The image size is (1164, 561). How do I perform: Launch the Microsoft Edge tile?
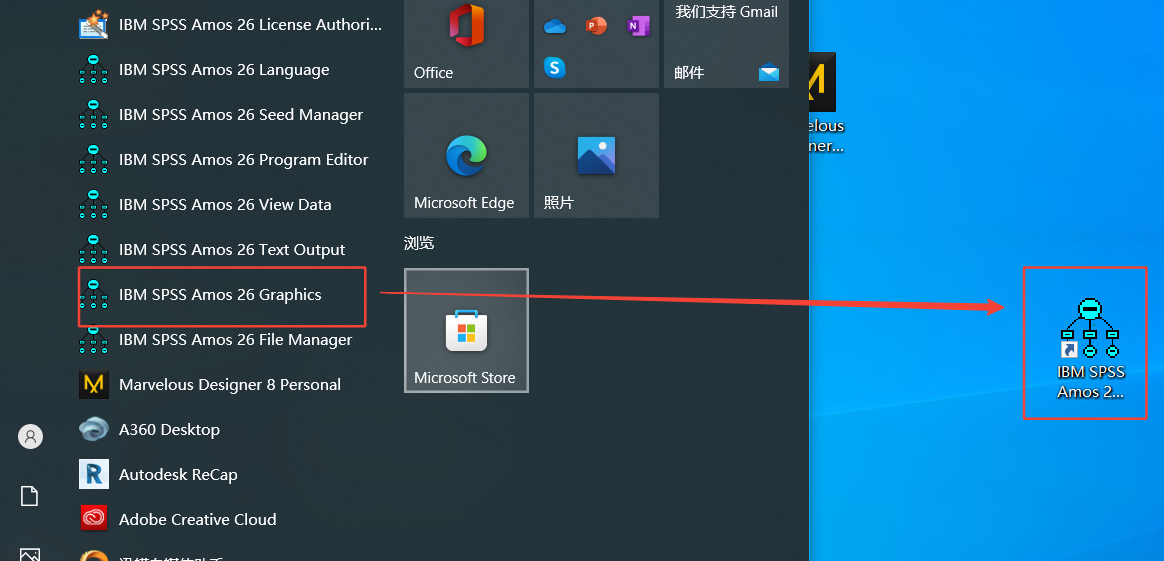pos(466,155)
